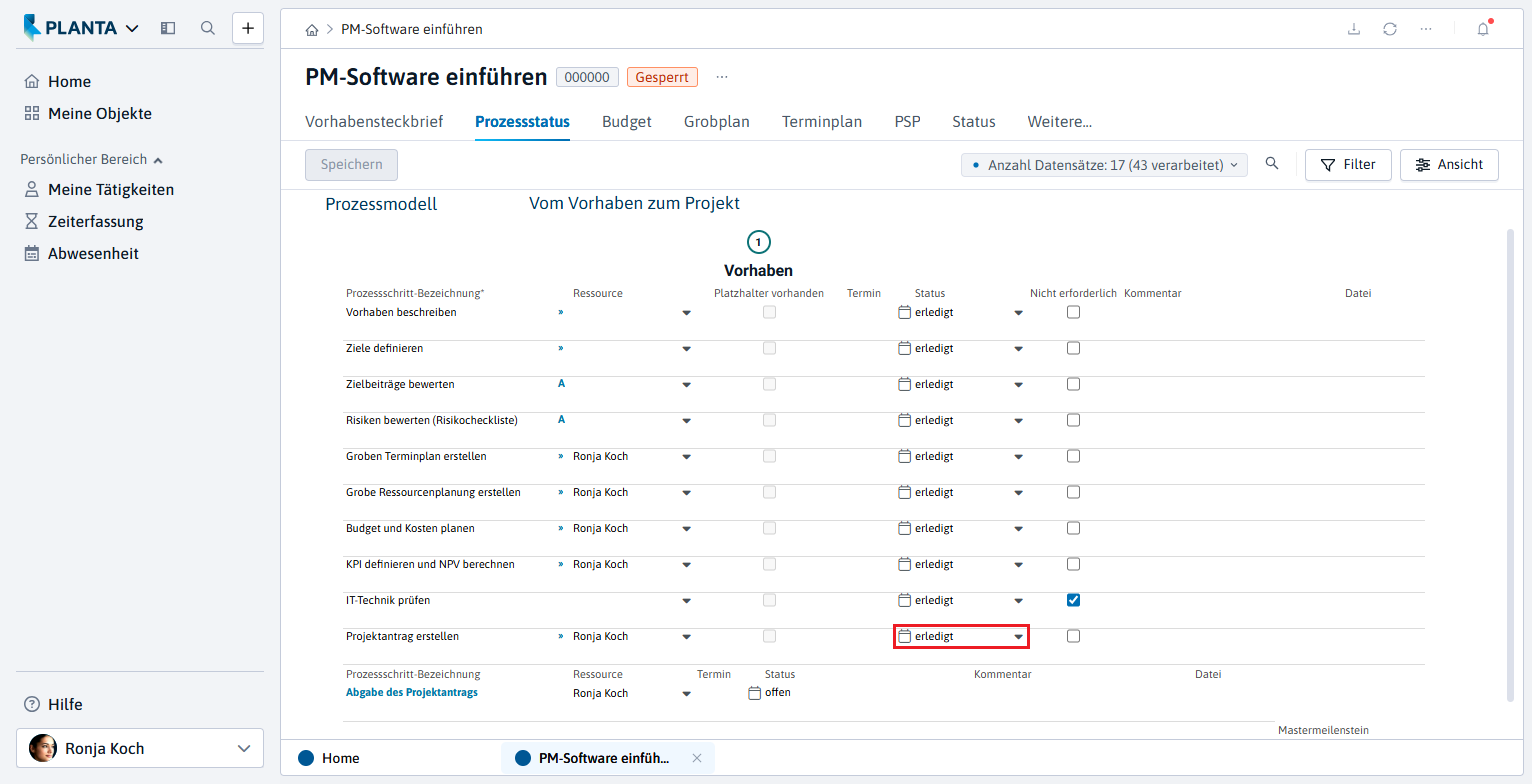Open the three-dot menu in top bar
The image size is (1532, 784).
pos(1426,29)
